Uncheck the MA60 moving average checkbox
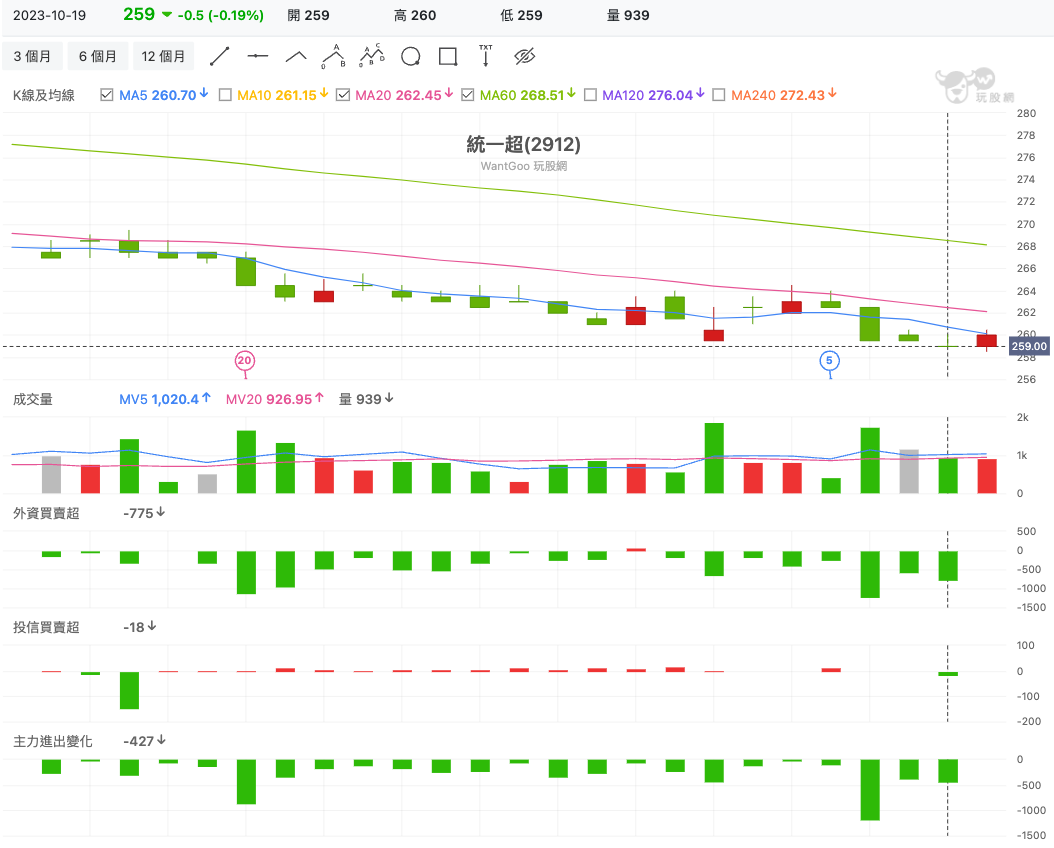Image resolution: width=1054 pixels, height=848 pixels. click(468, 95)
